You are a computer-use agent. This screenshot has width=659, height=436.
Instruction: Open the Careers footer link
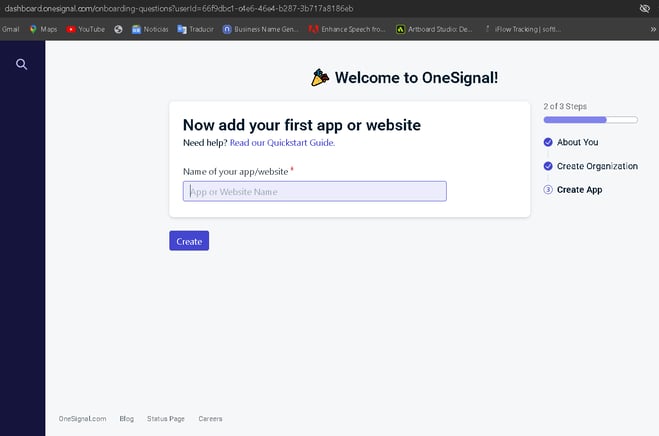[210, 419]
